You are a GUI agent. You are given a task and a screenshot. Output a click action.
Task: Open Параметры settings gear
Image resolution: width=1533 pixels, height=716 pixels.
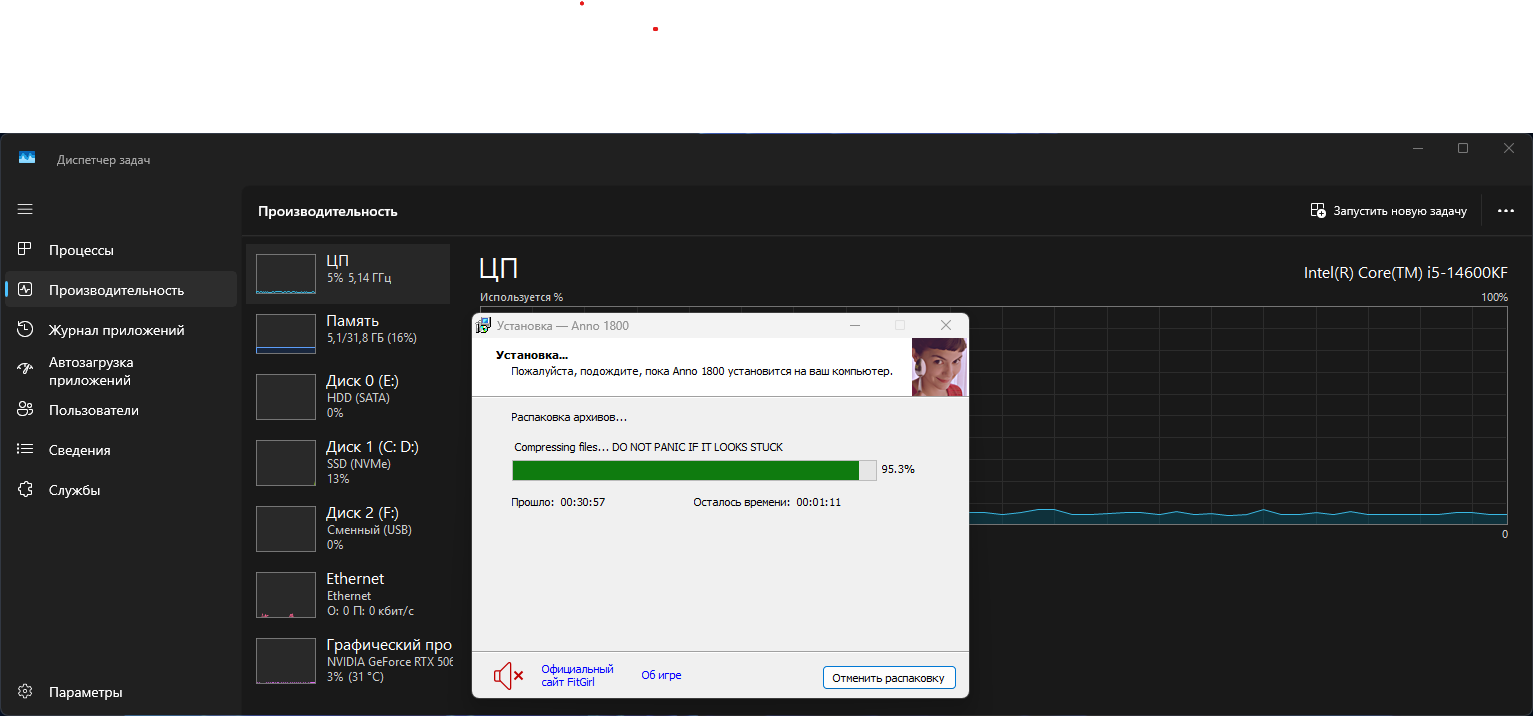pos(26,692)
